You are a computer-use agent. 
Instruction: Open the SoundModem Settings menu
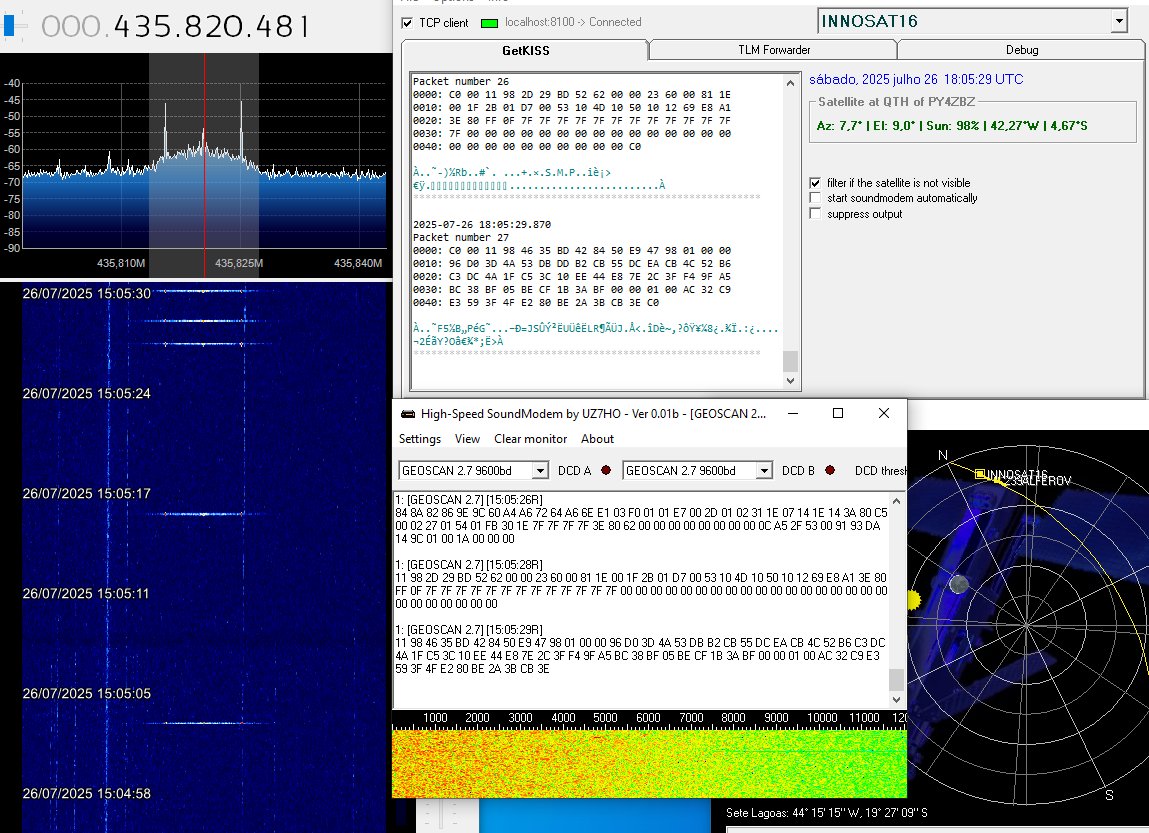coord(420,439)
